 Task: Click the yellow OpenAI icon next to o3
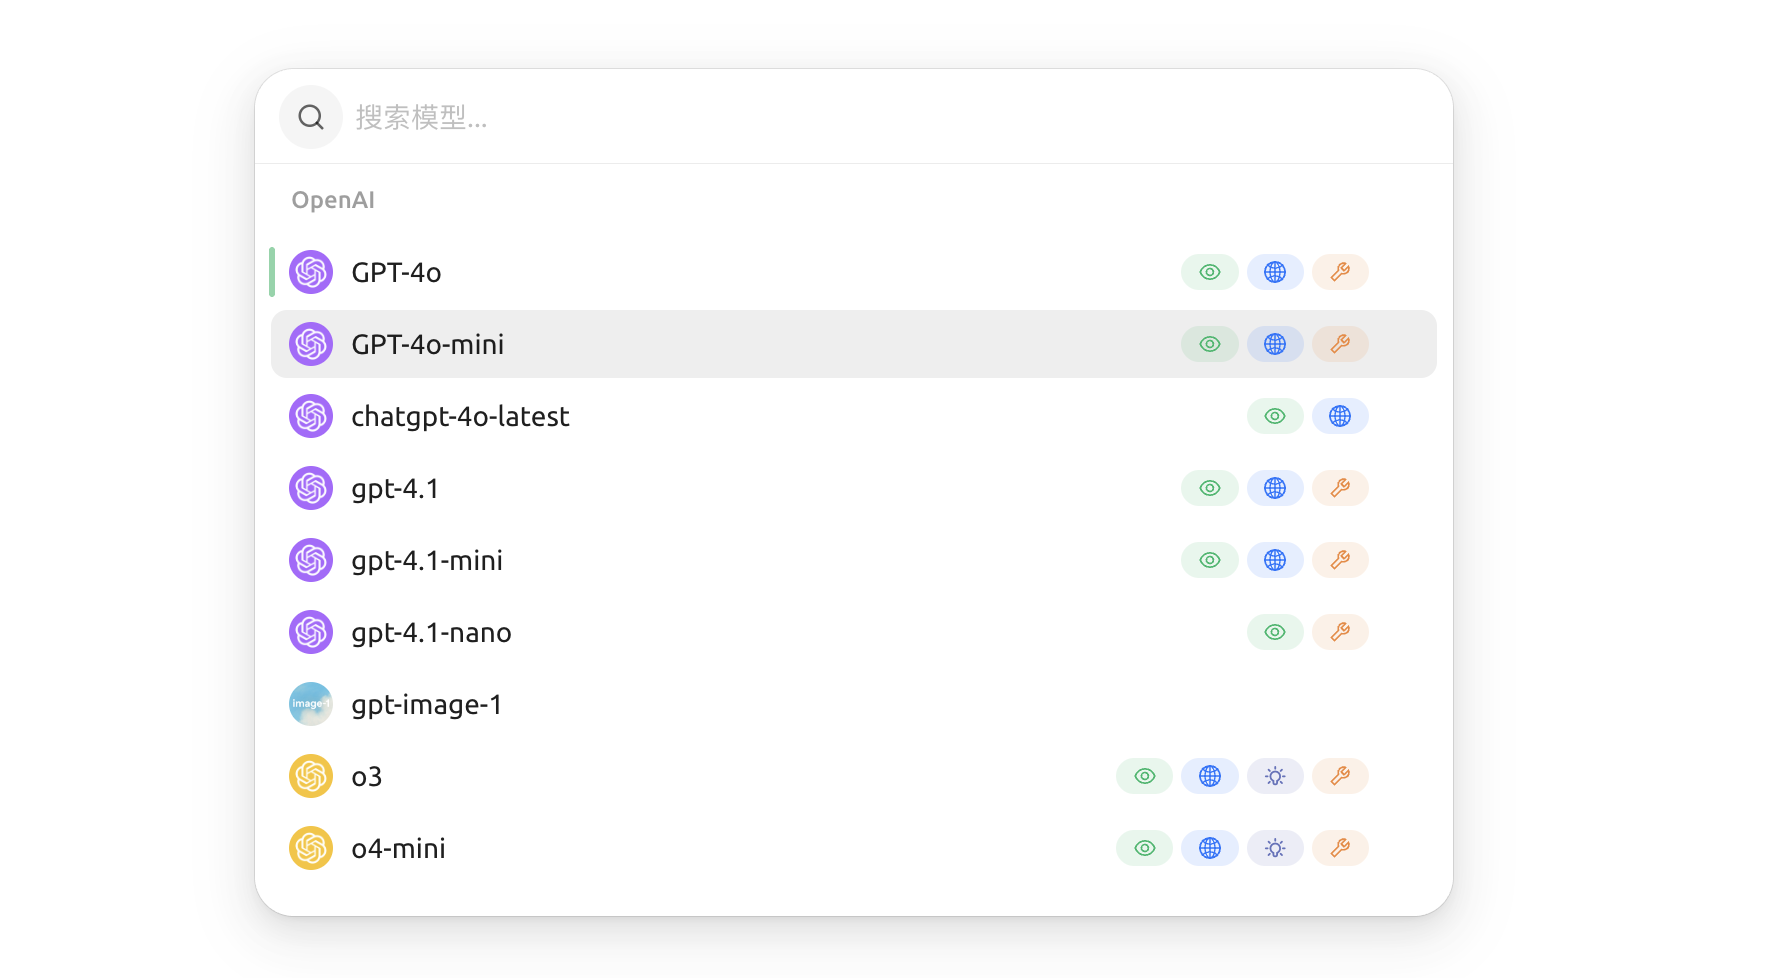click(310, 775)
